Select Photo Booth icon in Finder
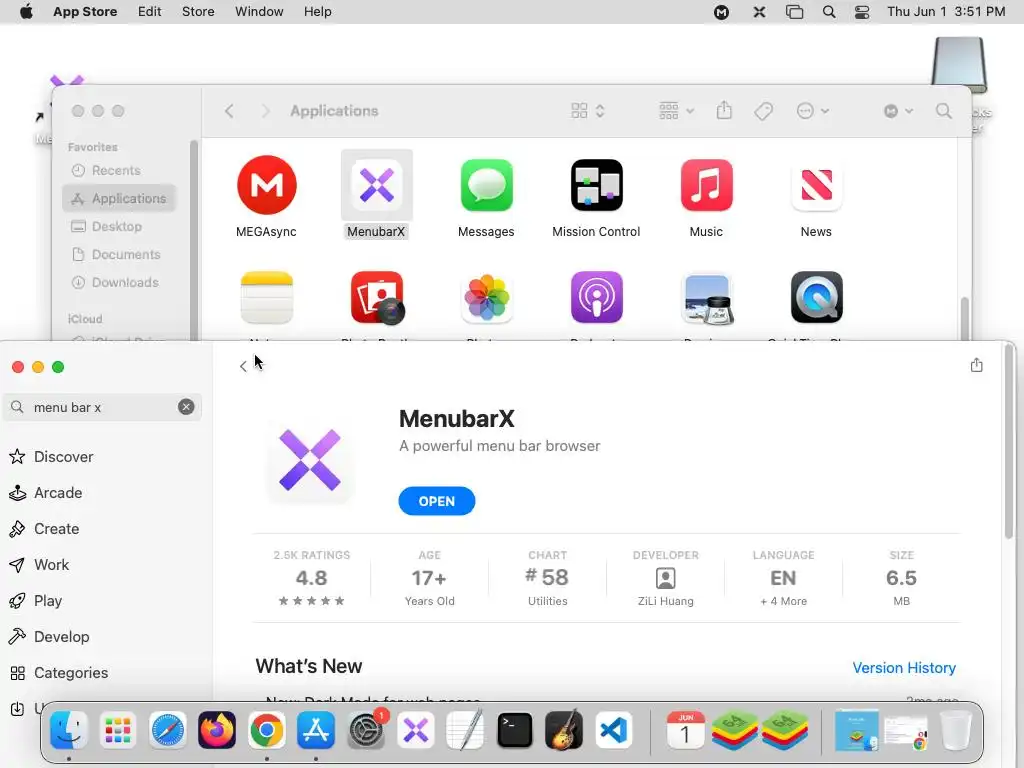Screen dimensions: 1024x768 point(377,298)
